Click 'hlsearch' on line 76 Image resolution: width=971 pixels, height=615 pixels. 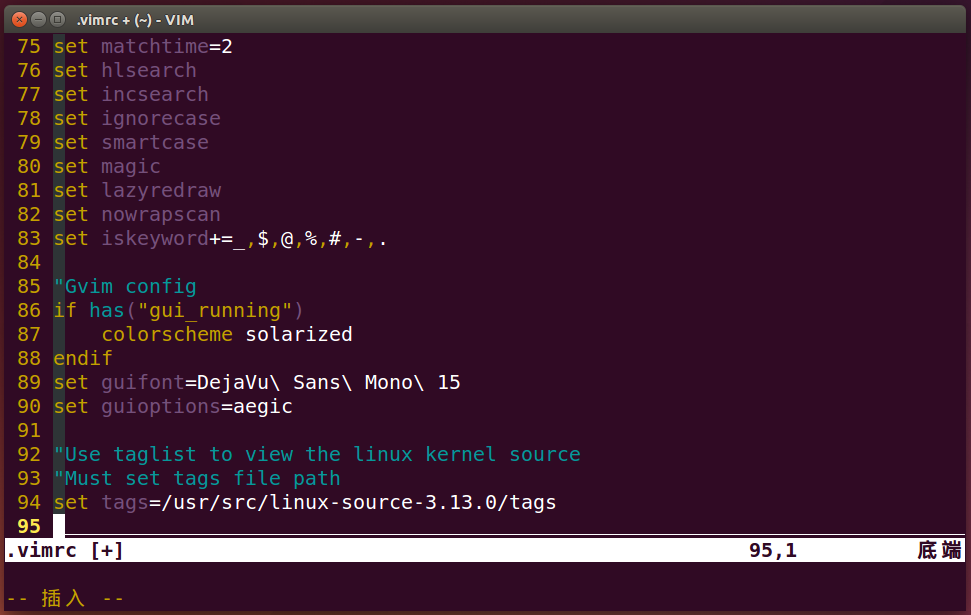click(149, 71)
